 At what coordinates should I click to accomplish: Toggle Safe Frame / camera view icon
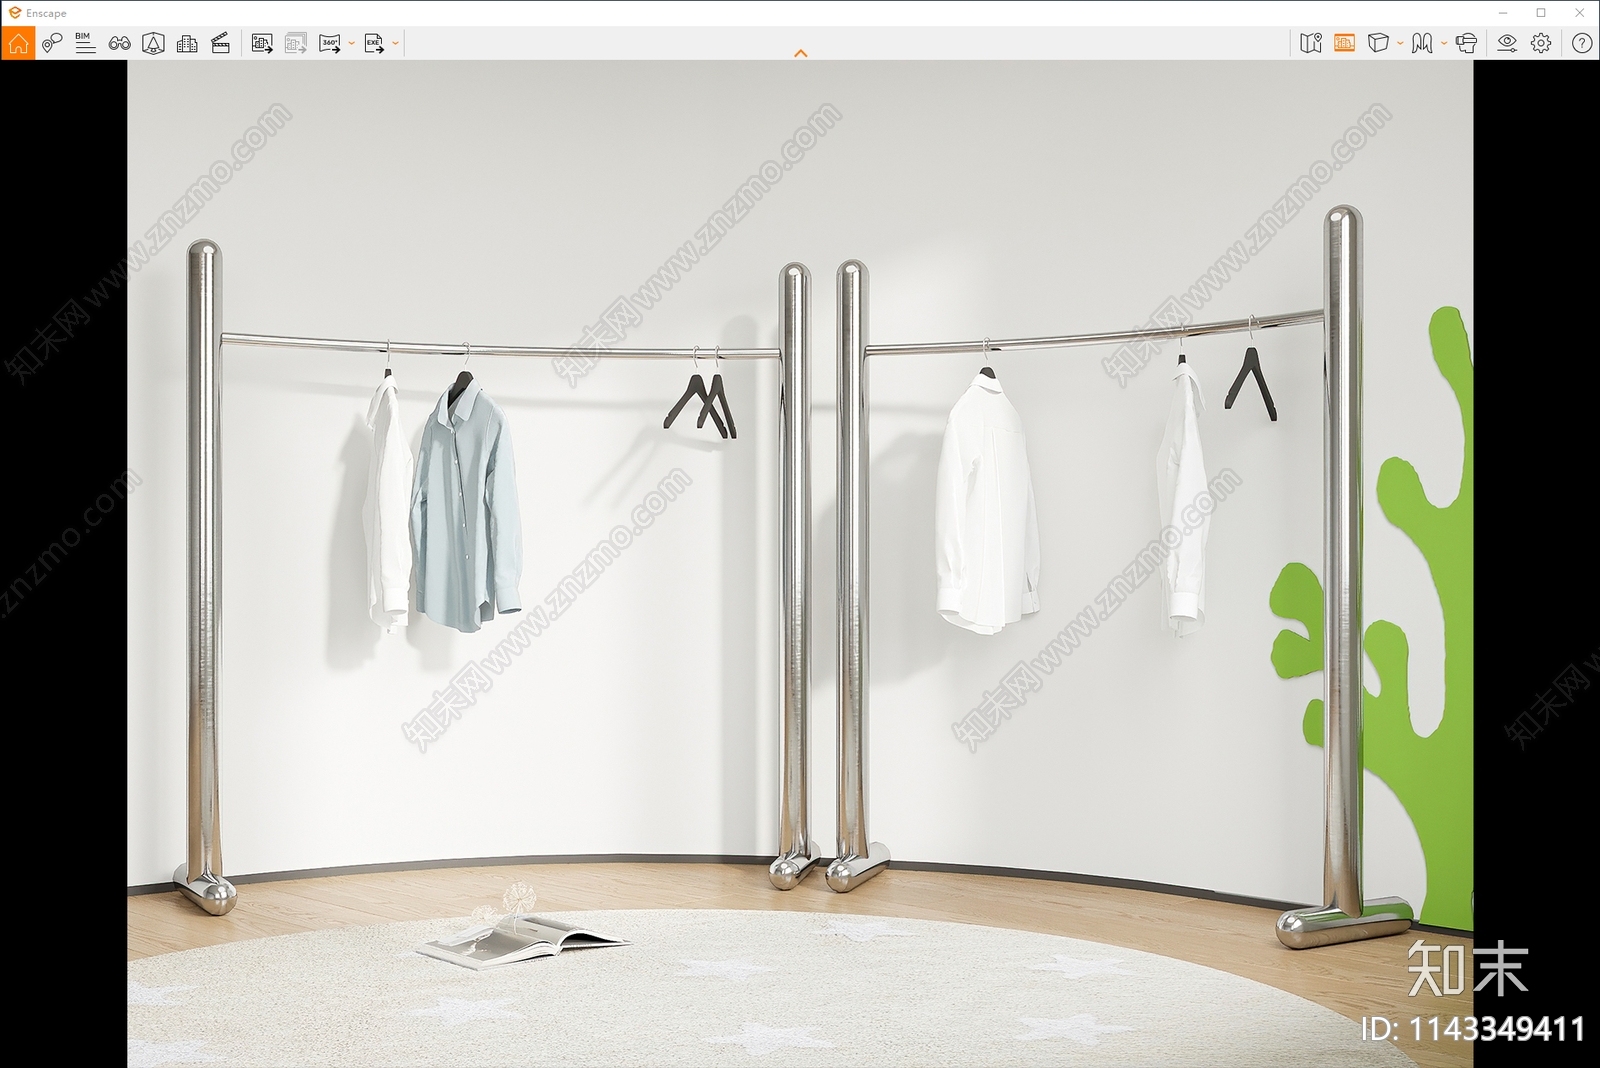[153, 43]
